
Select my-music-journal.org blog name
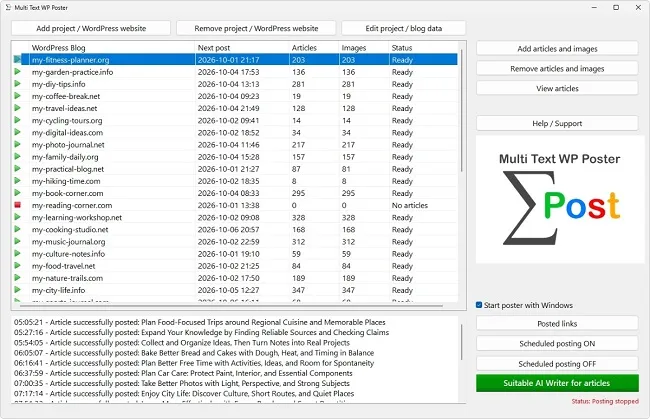point(68,242)
